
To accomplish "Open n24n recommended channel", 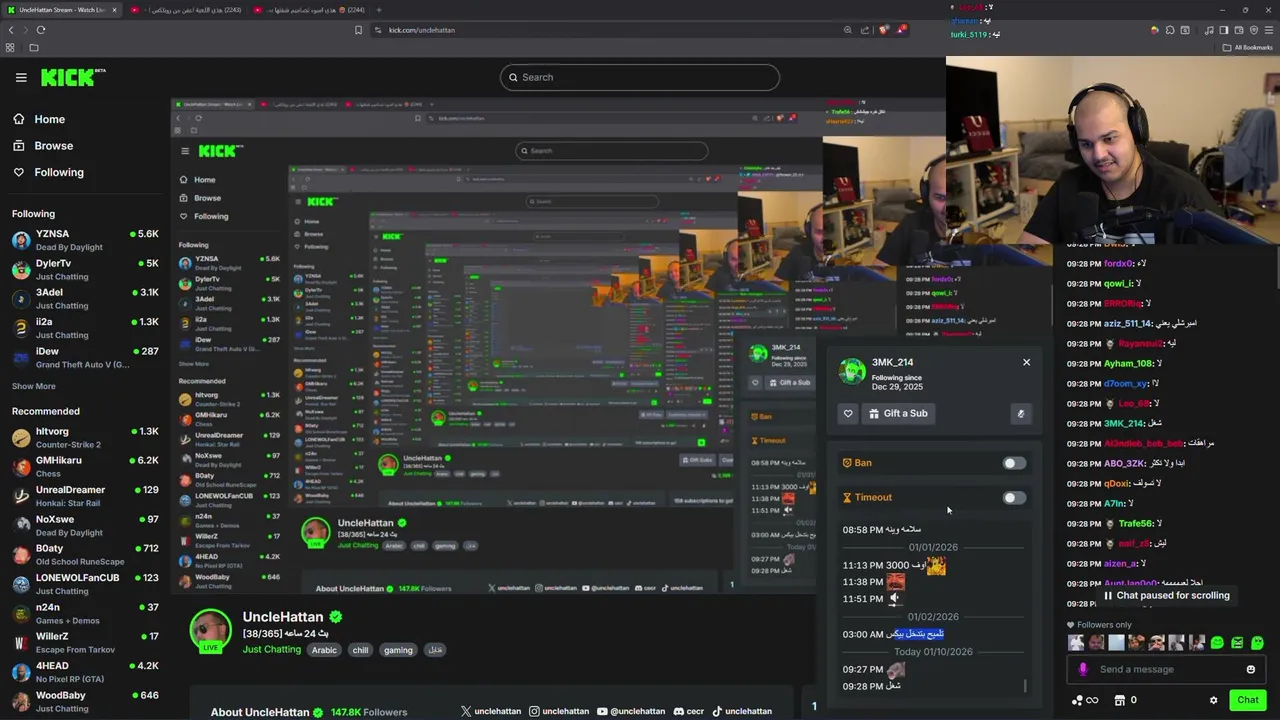I will [85, 613].
